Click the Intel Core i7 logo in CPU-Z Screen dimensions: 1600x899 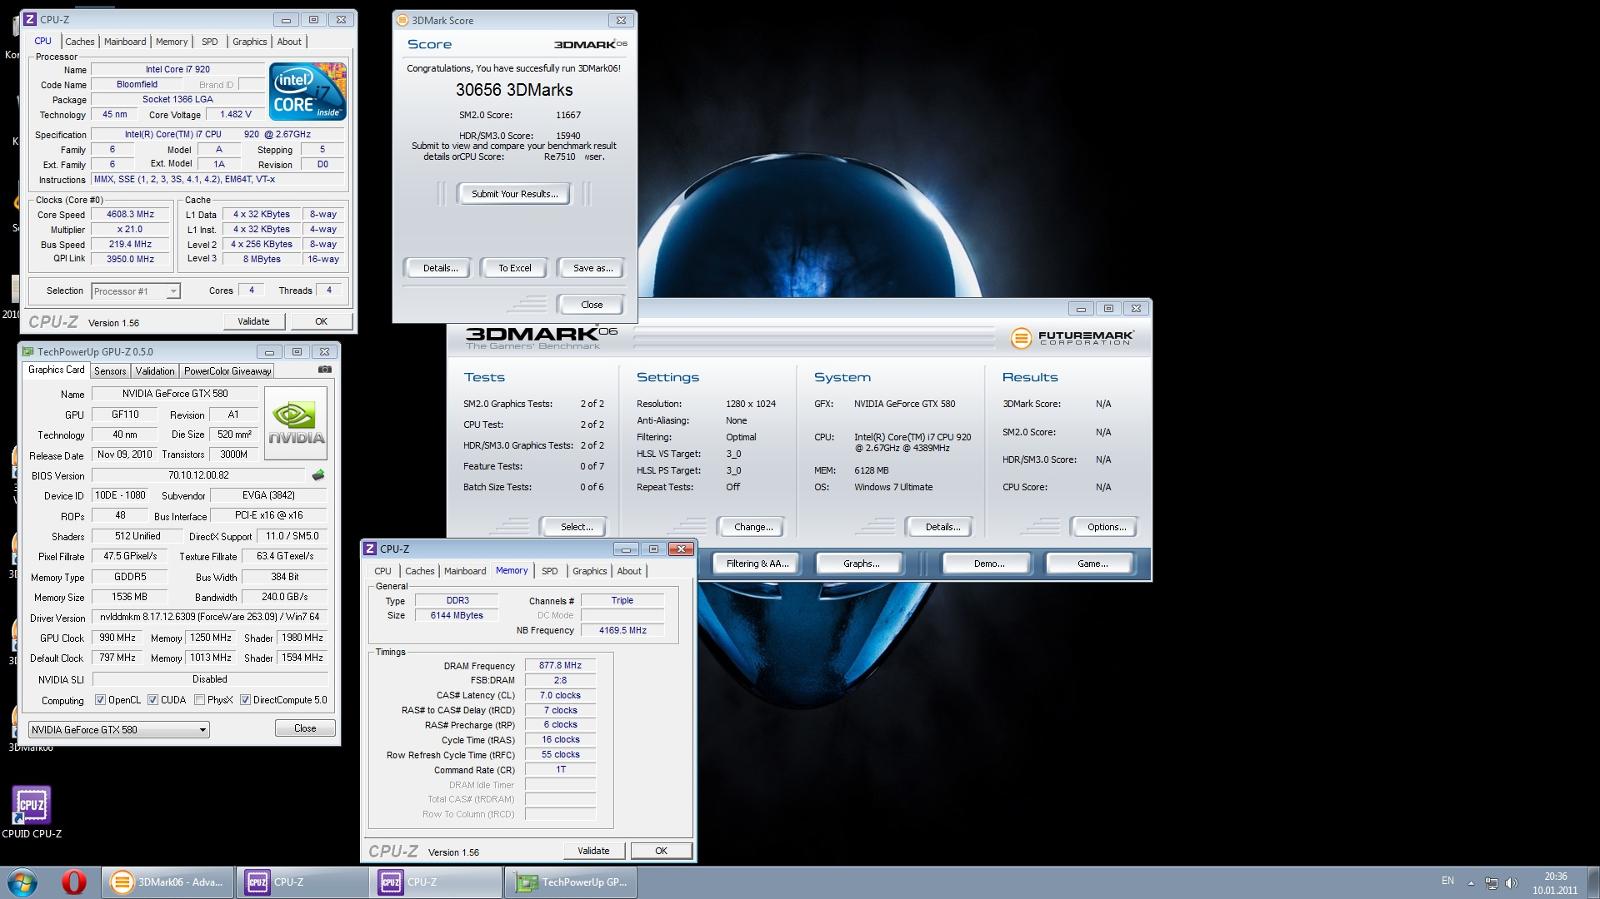tap(307, 92)
